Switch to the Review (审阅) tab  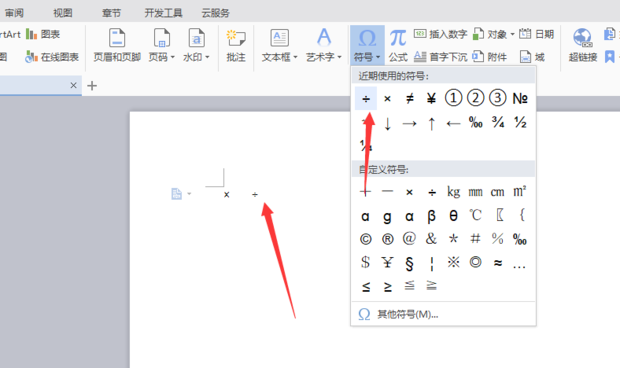point(14,13)
